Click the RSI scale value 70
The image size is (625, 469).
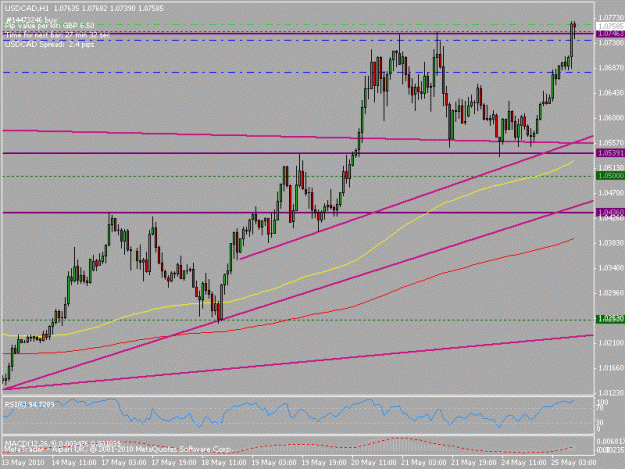(x=600, y=408)
